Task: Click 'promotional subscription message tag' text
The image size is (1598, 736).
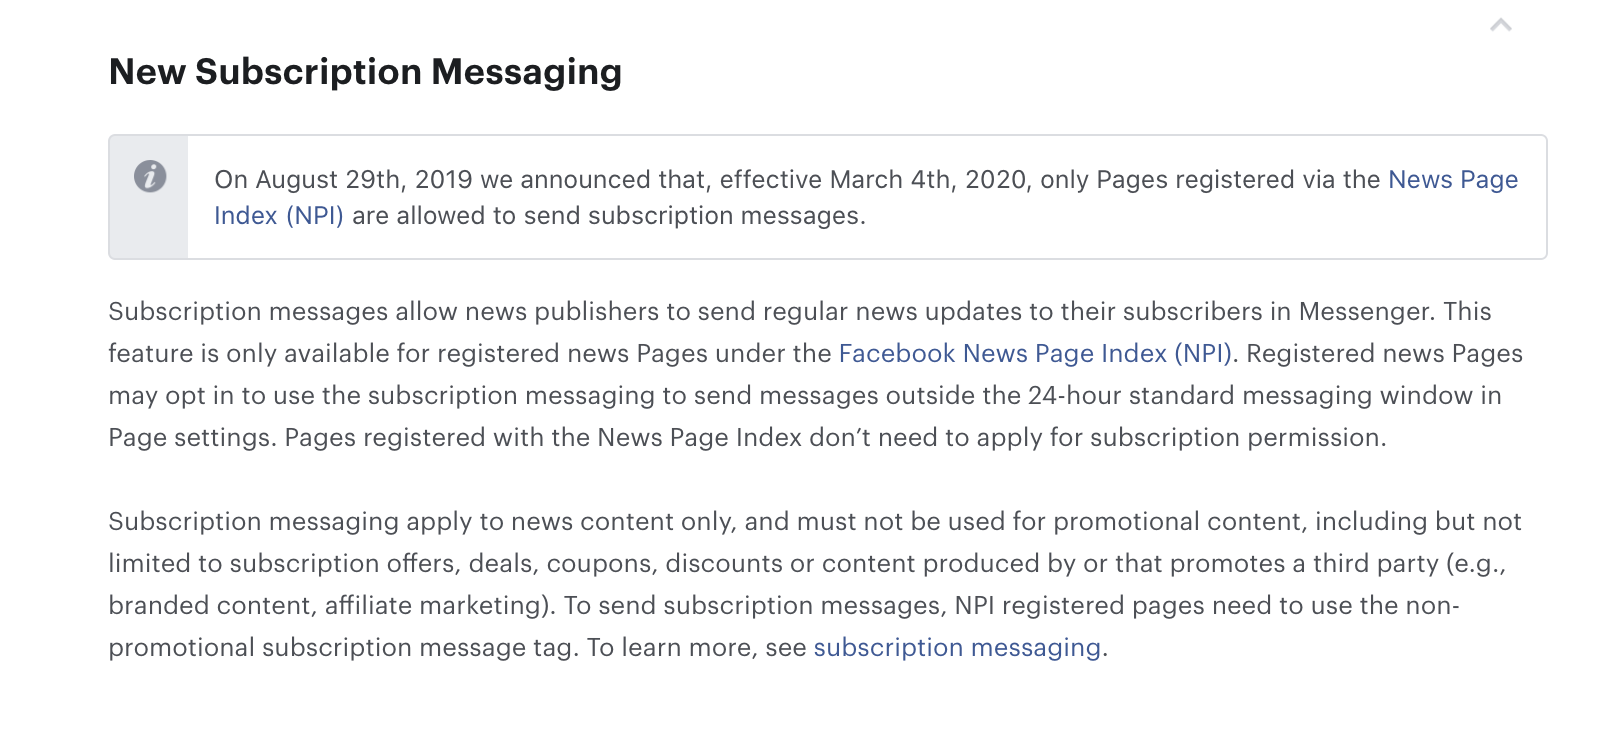Action: [x=341, y=648]
